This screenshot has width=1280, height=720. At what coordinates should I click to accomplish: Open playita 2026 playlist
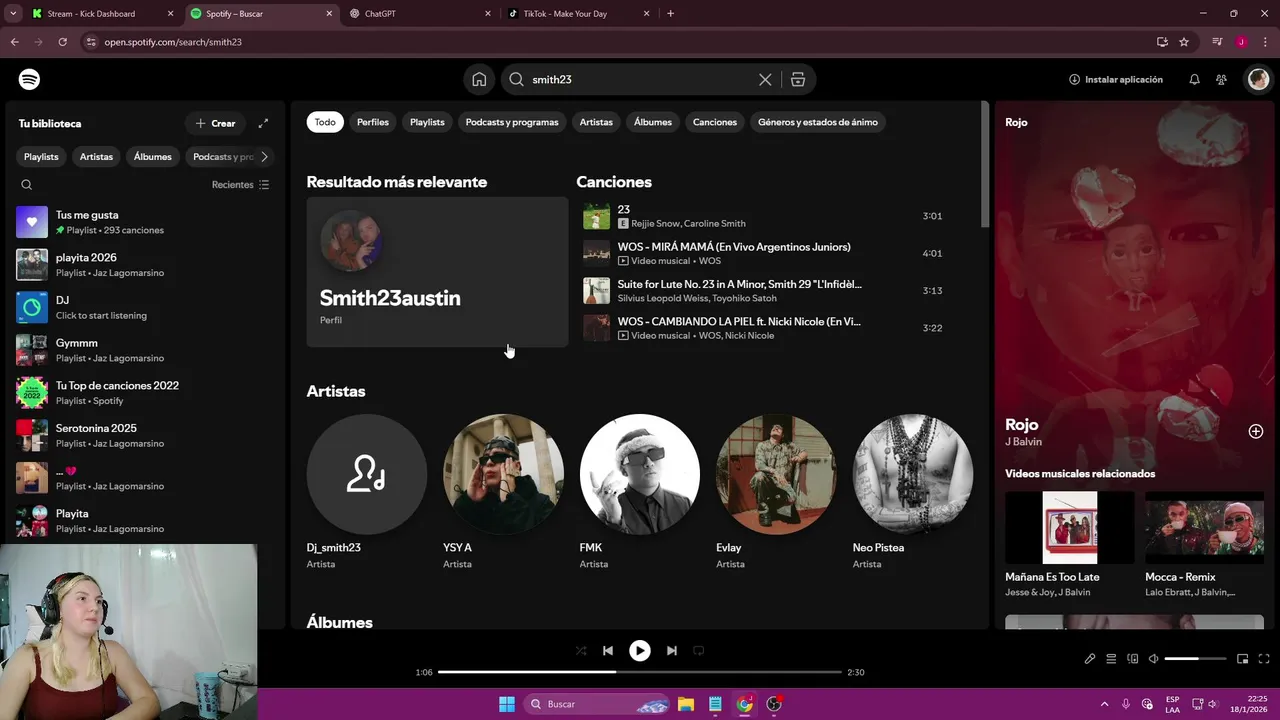click(145, 265)
